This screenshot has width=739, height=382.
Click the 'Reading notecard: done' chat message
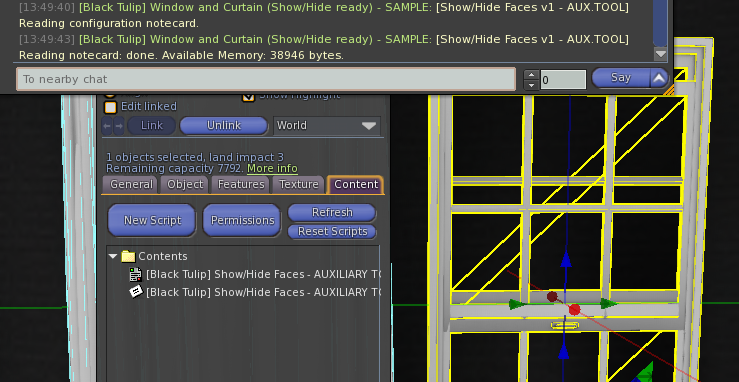pyautogui.click(x=181, y=56)
